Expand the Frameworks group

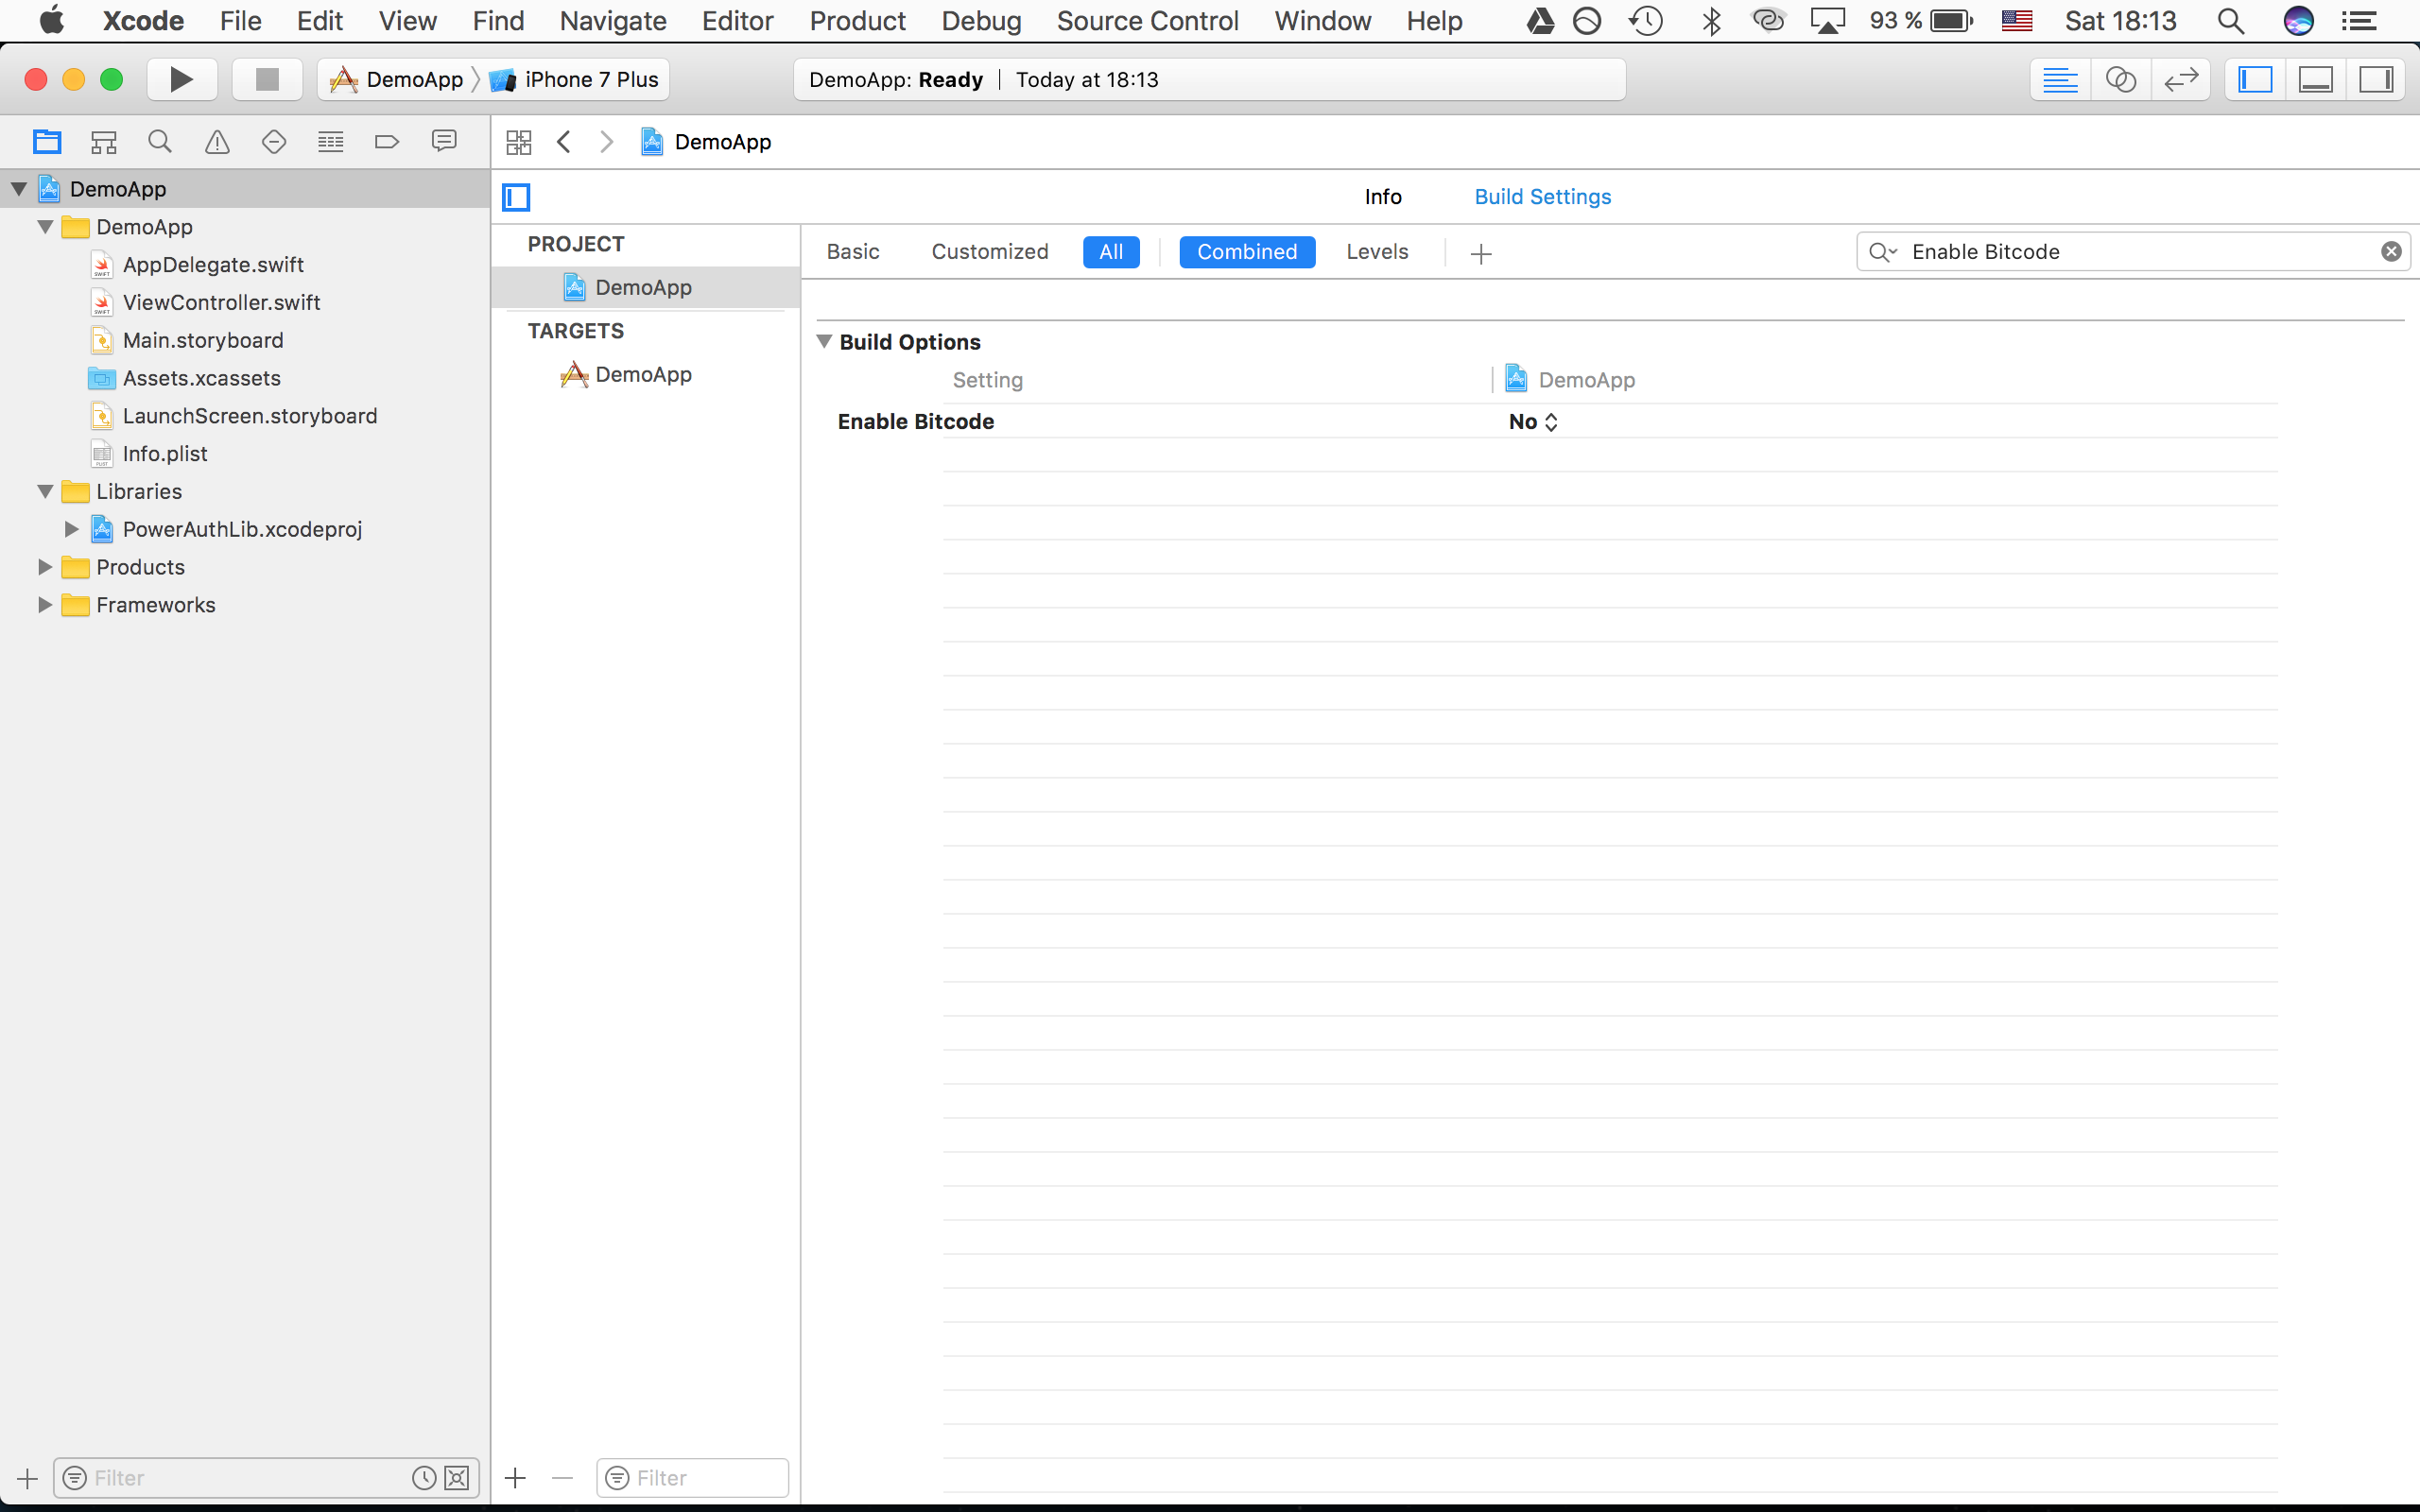click(45, 605)
